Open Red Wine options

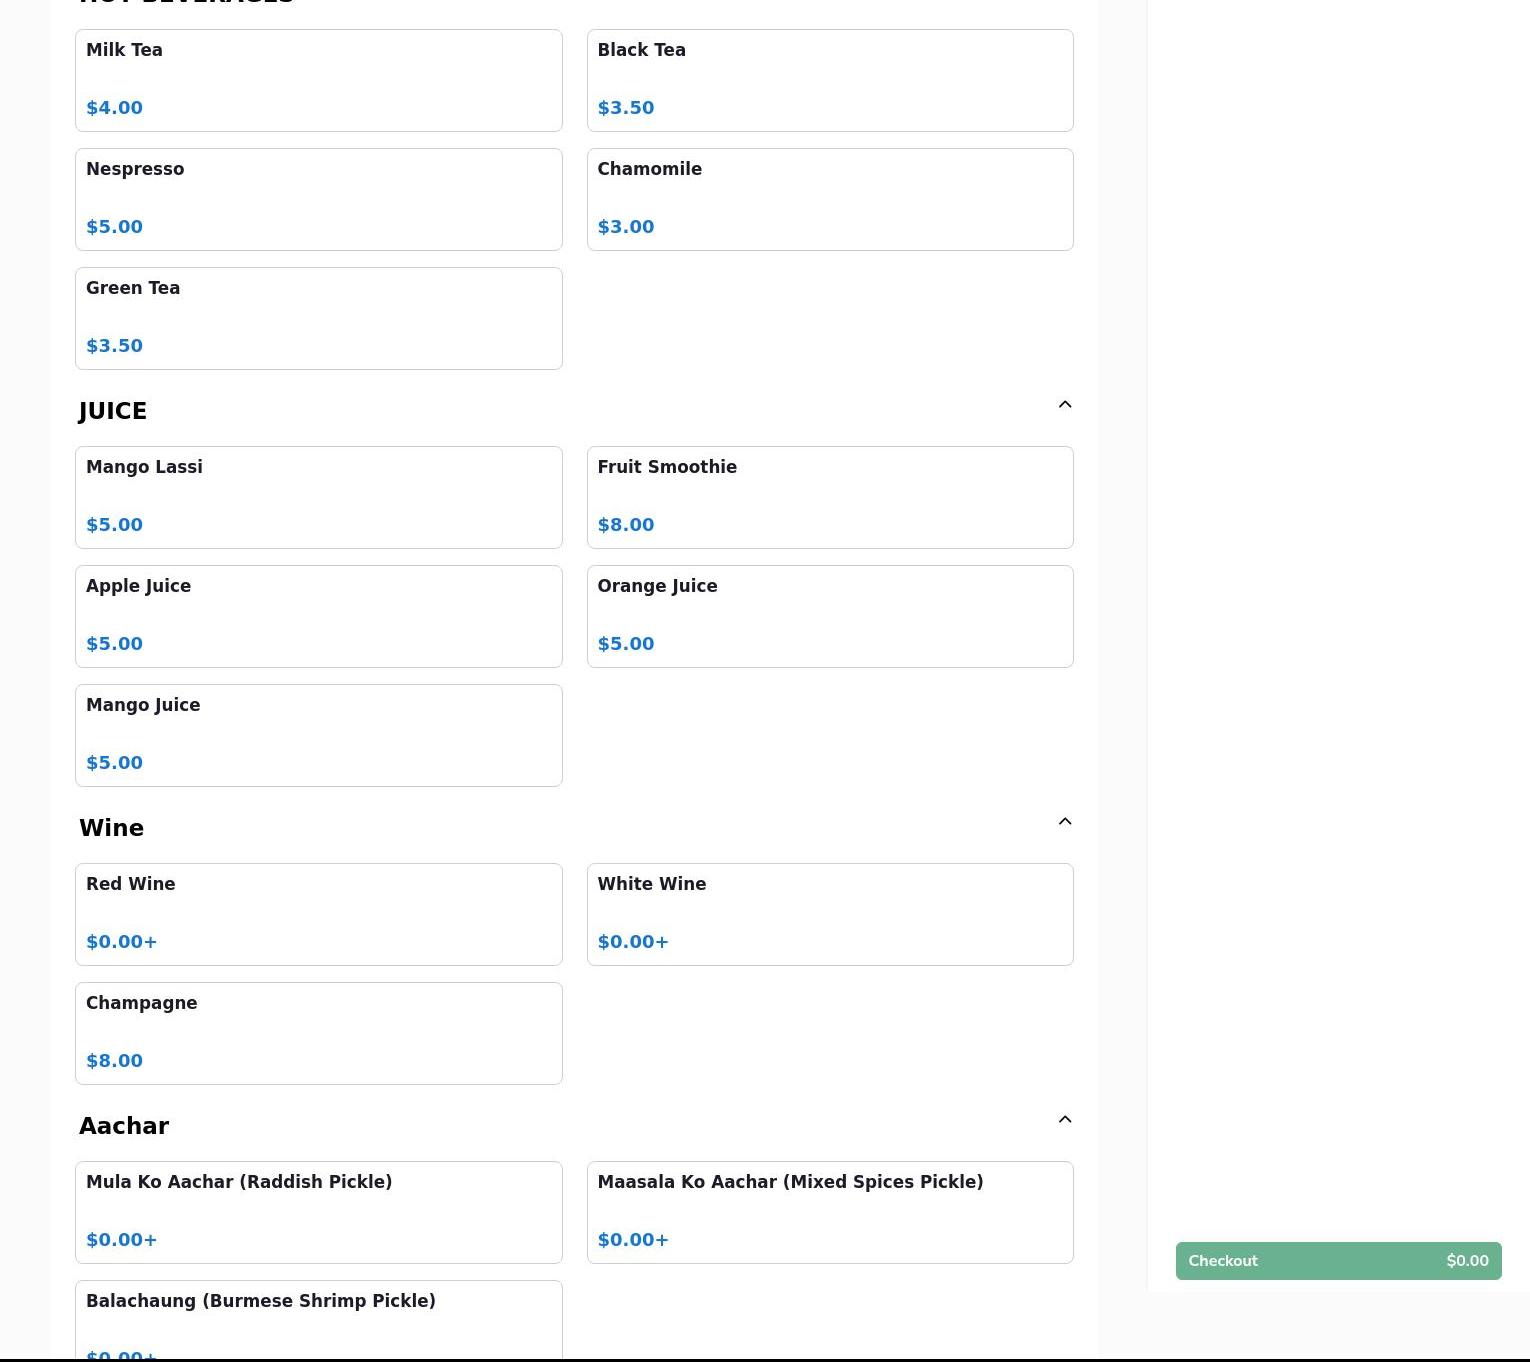tap(318, 914)
